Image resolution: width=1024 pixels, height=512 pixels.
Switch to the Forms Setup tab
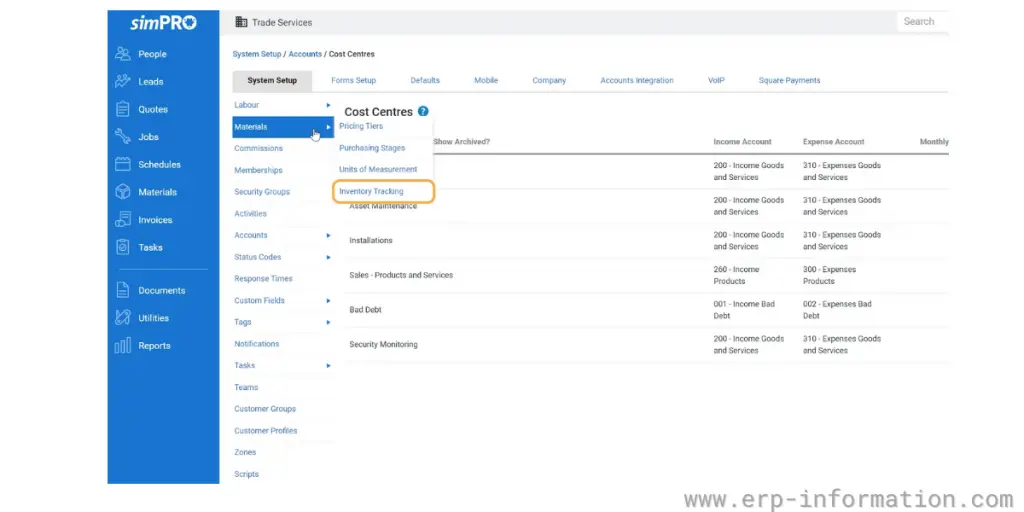point(353,81)
